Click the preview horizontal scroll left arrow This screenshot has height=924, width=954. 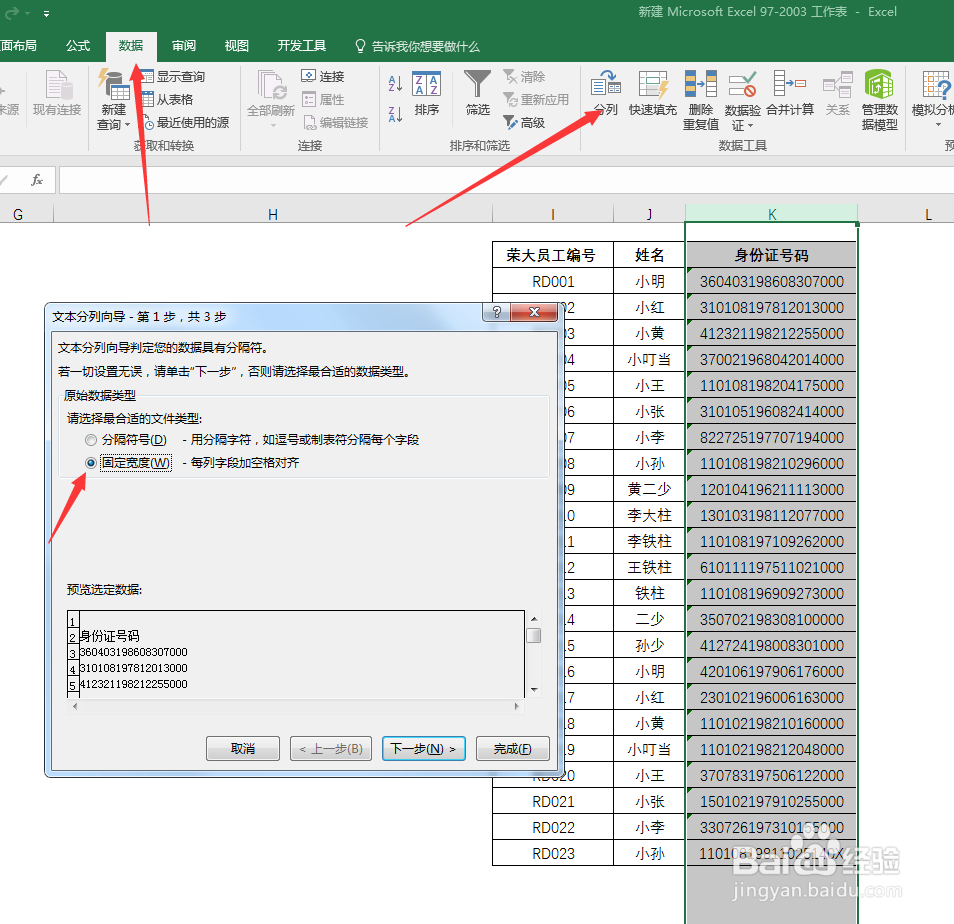(x=75, y=706)
